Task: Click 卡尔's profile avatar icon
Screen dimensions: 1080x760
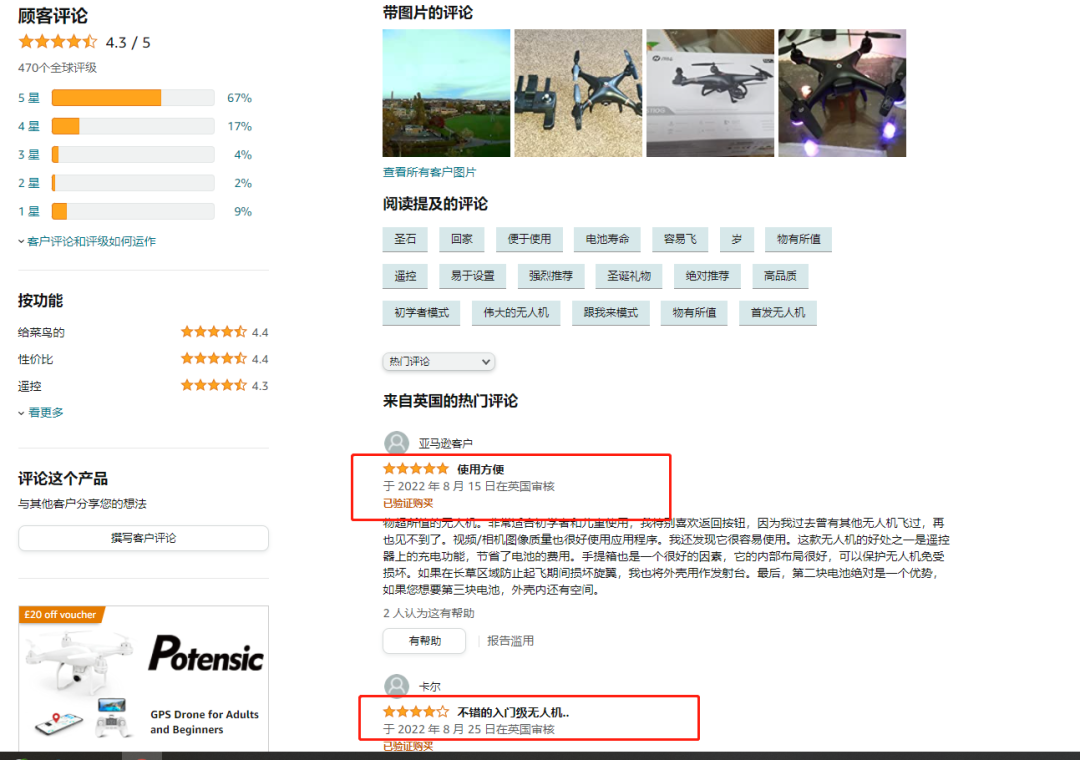Action: (x=397, y=686)
